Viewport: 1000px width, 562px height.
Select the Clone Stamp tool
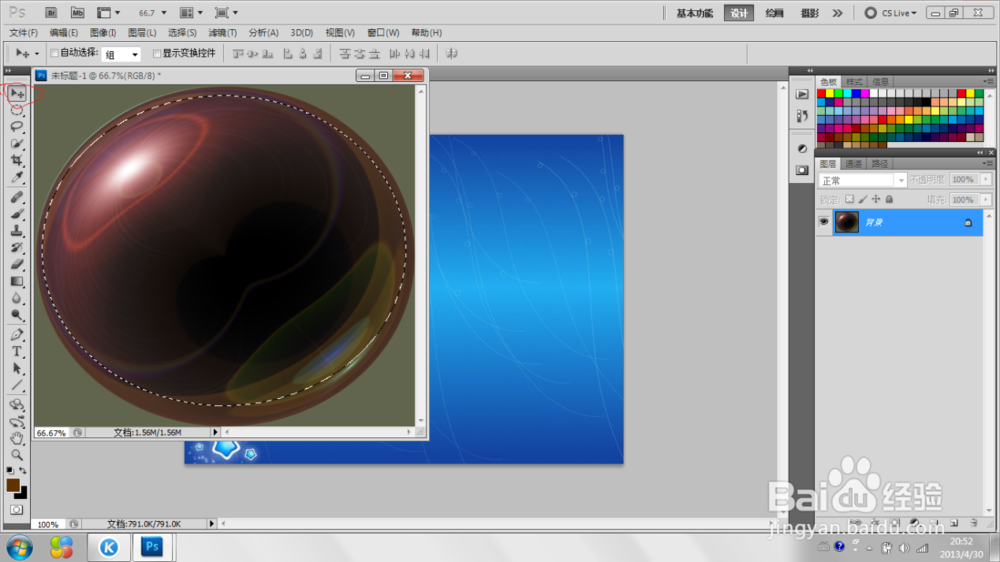[17, 230]
